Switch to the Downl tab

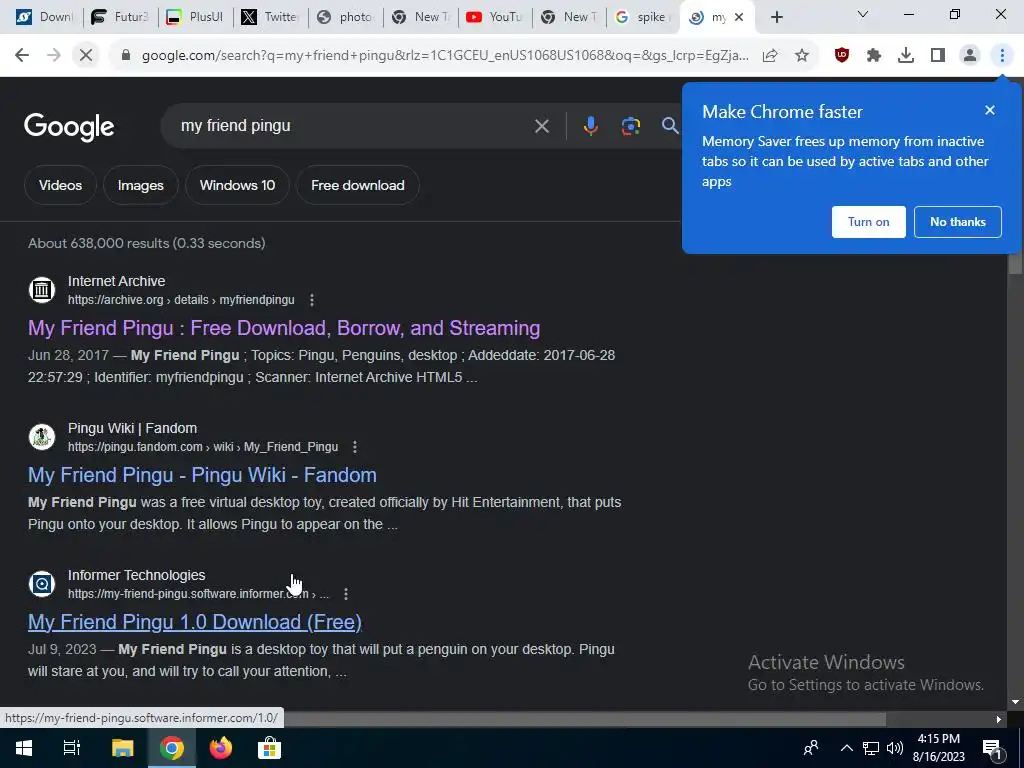pos(43,17)
